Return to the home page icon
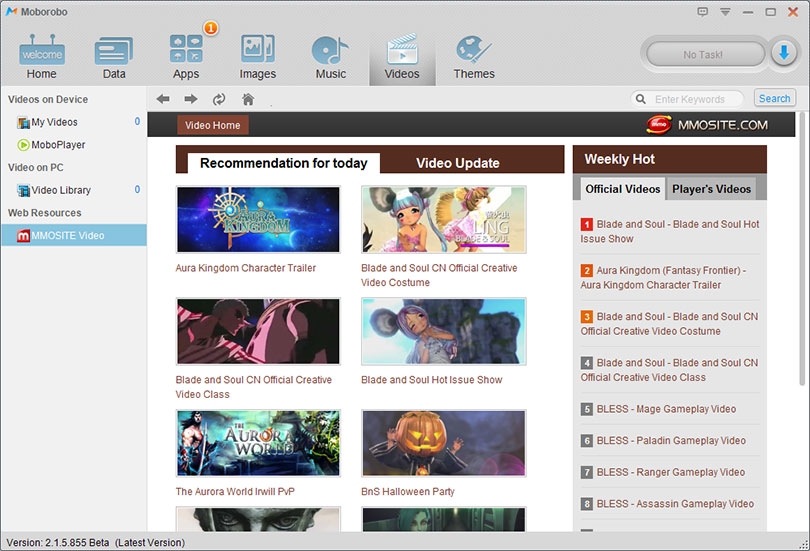This screenshot has width=810, height=551. [248, 99]
